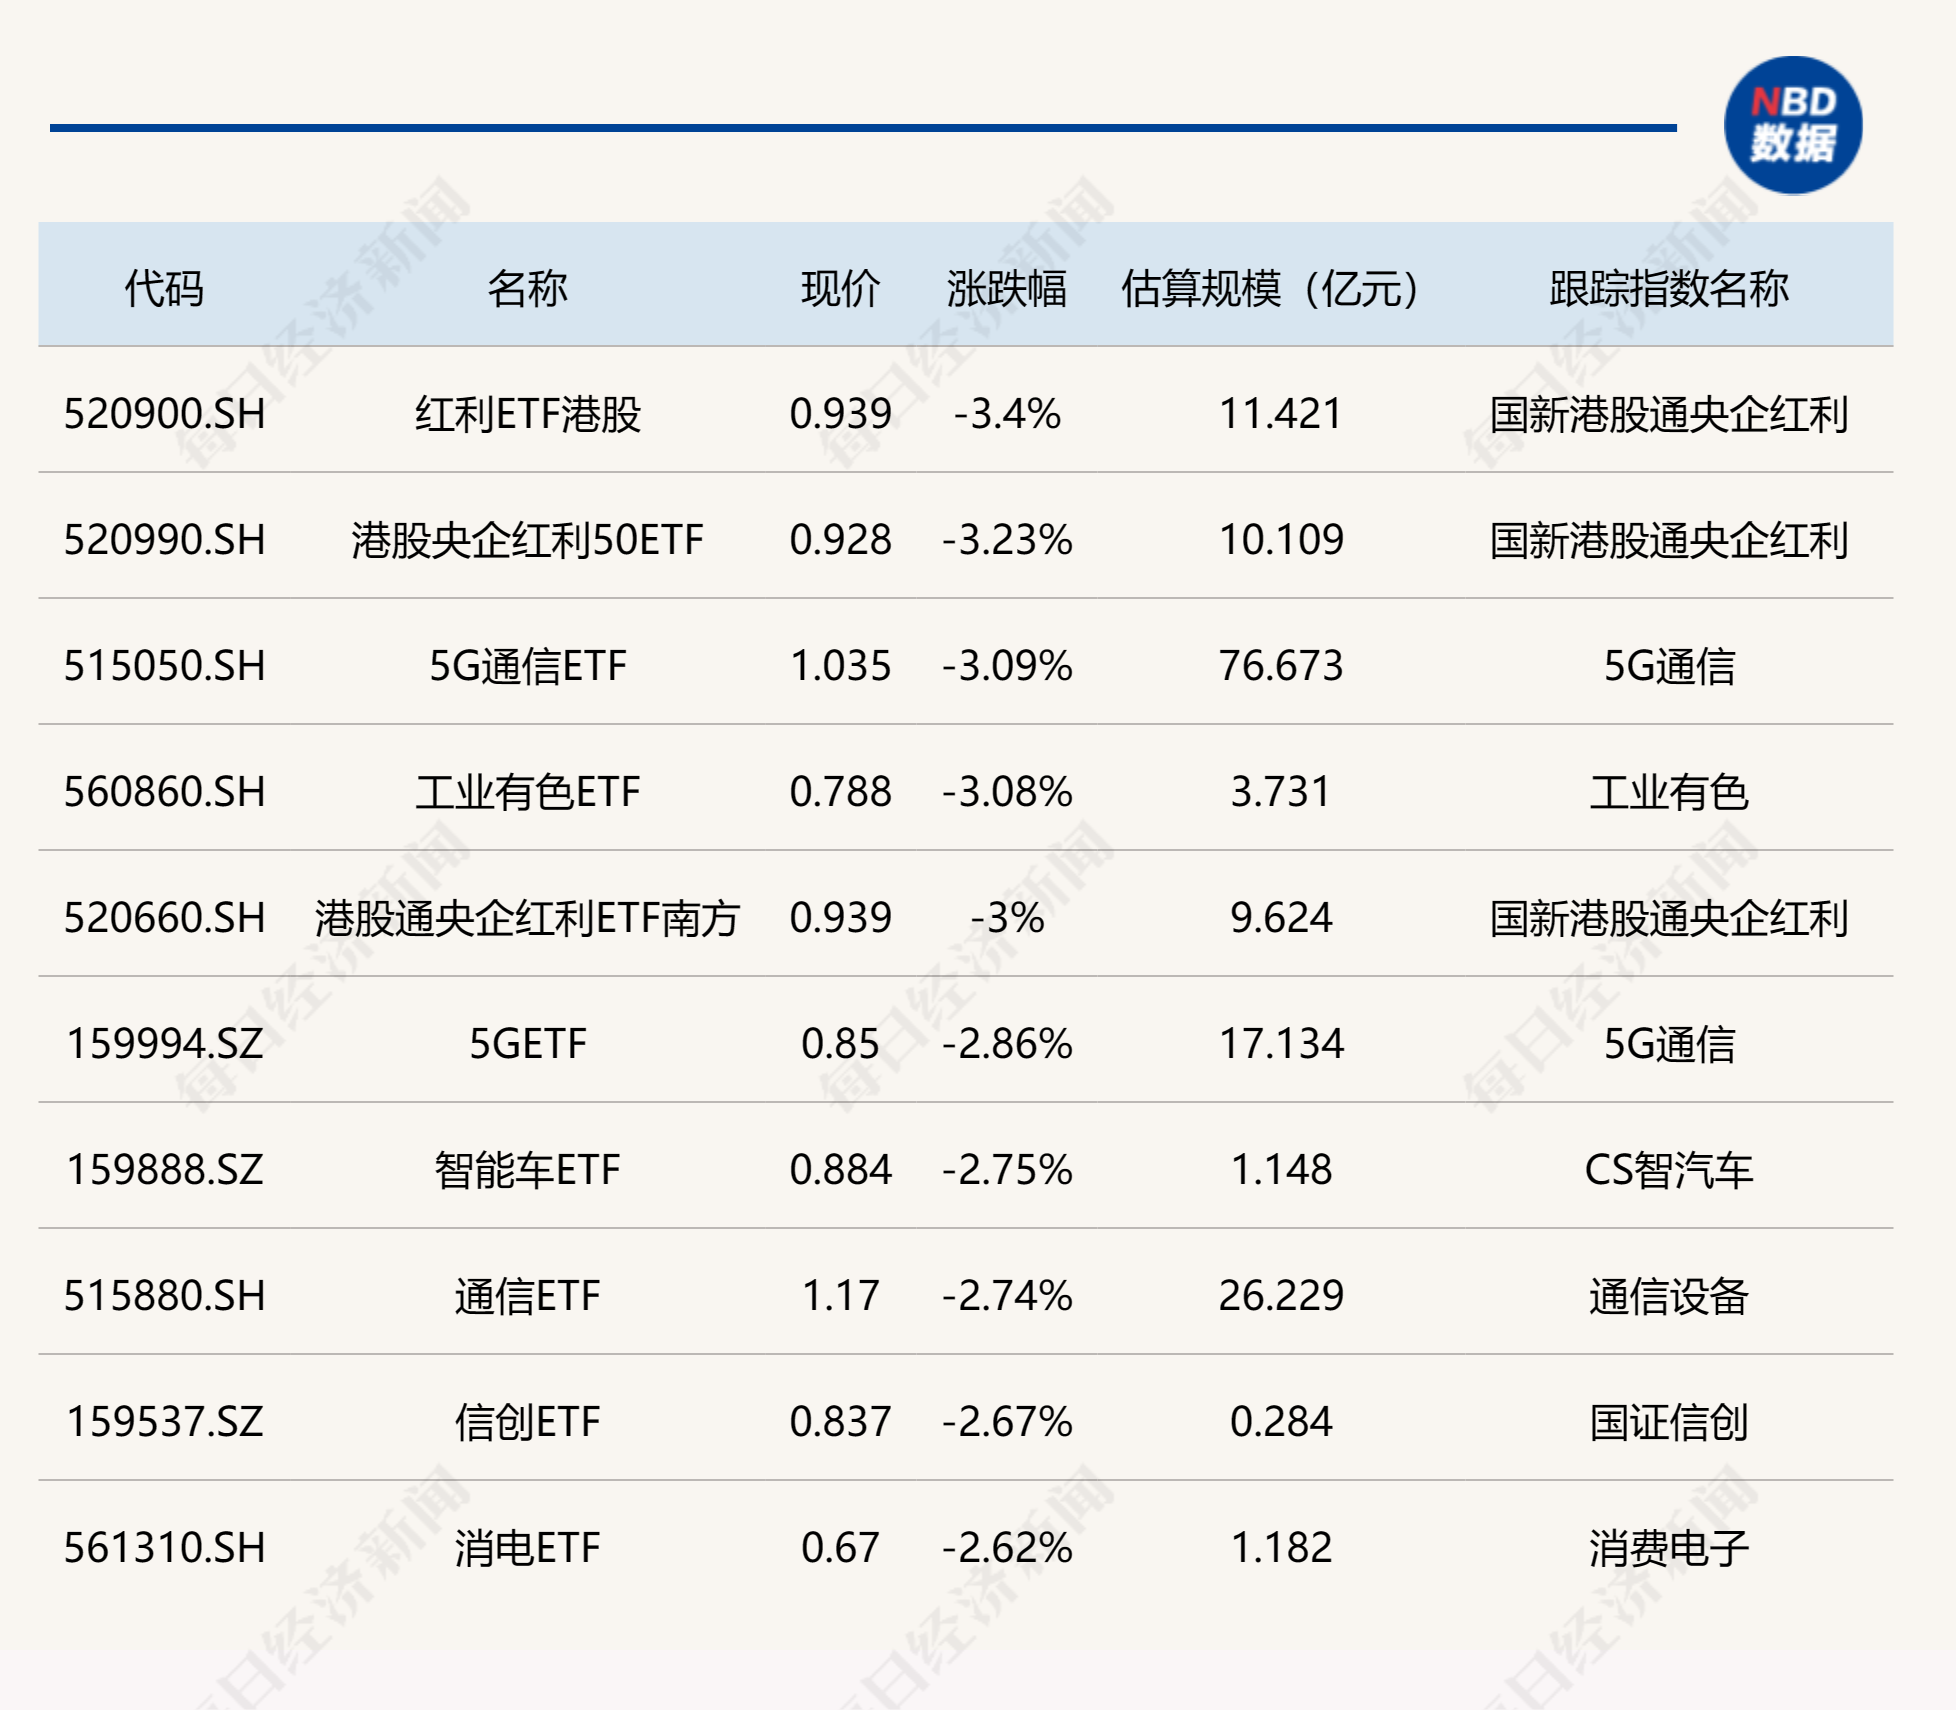The width and height of the screenshot is (1956, 1710).
Task: Select the 涨跌幅 column header
Action: tap(1007, 289)
